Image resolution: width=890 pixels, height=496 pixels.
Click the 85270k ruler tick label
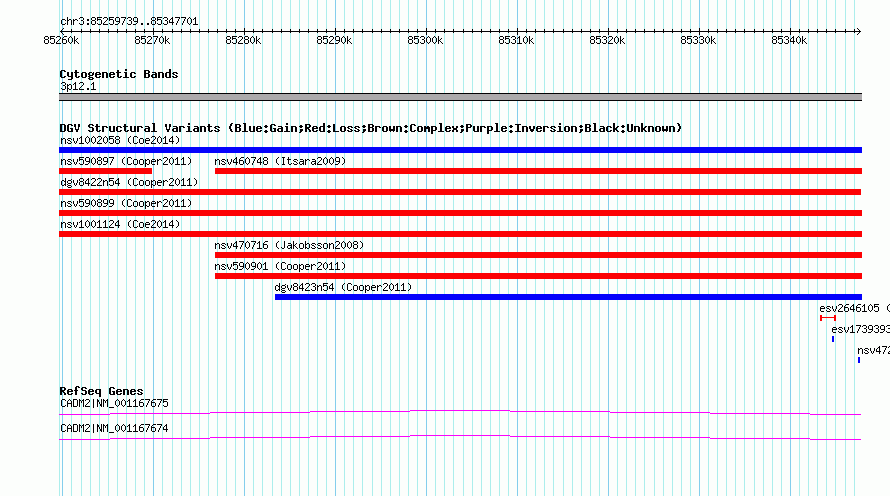click(152, 40)
